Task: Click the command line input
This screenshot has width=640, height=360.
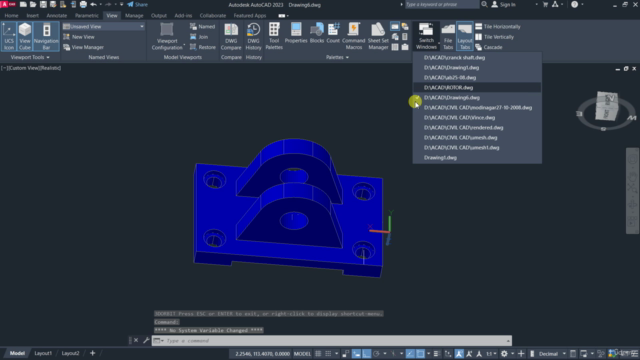Action: coord(332,341)
